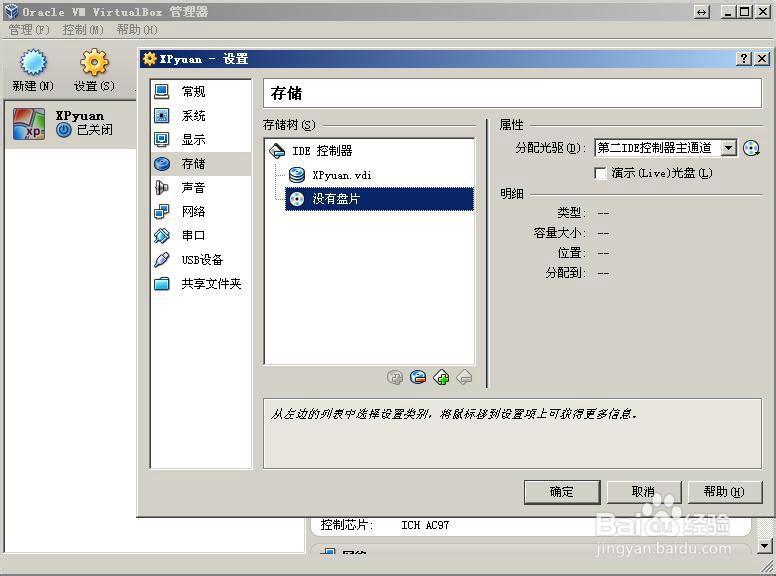Open the 声音 (Audio) settings category
Screen dimensions: 776x576
click(x=200, y=188)
